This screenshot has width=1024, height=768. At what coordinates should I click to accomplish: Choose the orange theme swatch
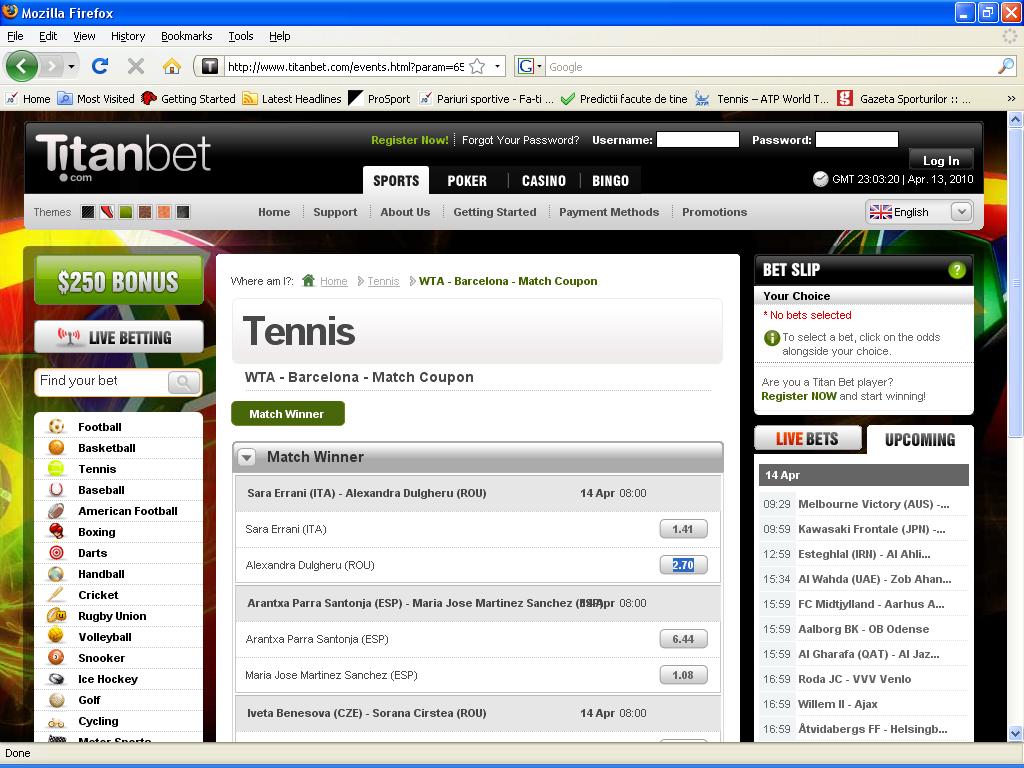(x=163, y=212)
